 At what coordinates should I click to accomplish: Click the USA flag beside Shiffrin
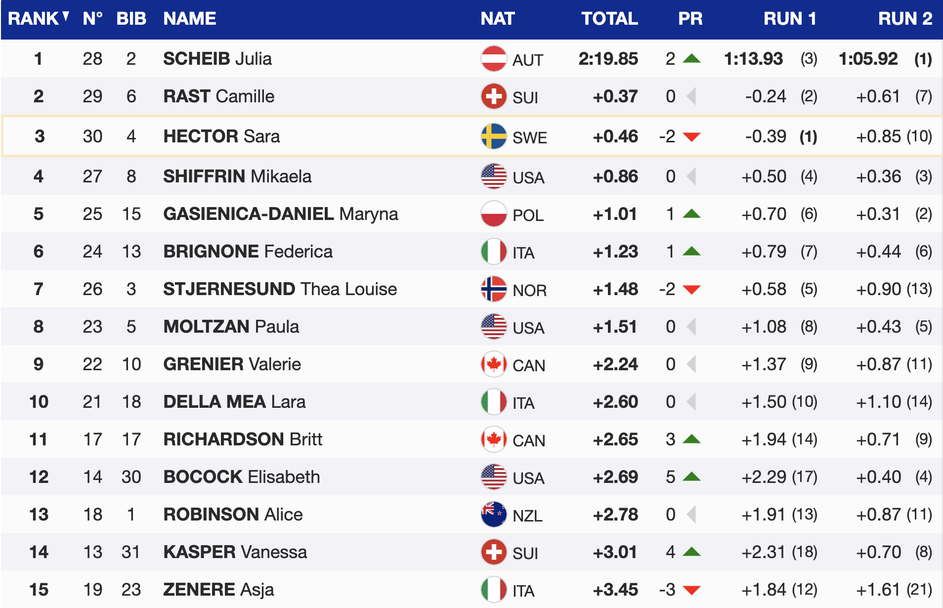click(494, 176)
